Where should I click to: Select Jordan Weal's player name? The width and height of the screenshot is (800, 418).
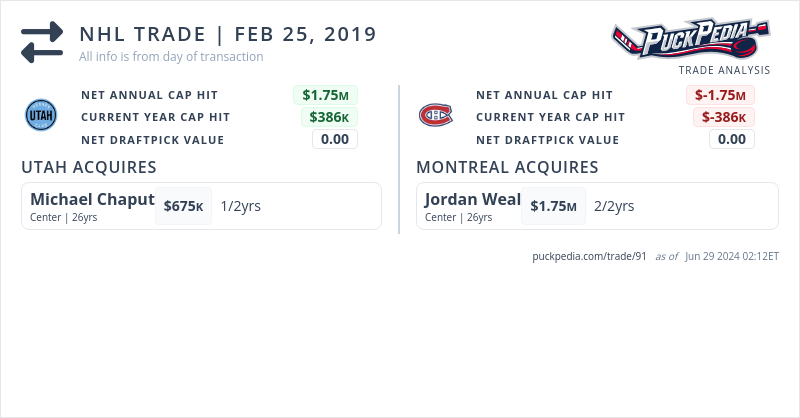tap(473, 199)
